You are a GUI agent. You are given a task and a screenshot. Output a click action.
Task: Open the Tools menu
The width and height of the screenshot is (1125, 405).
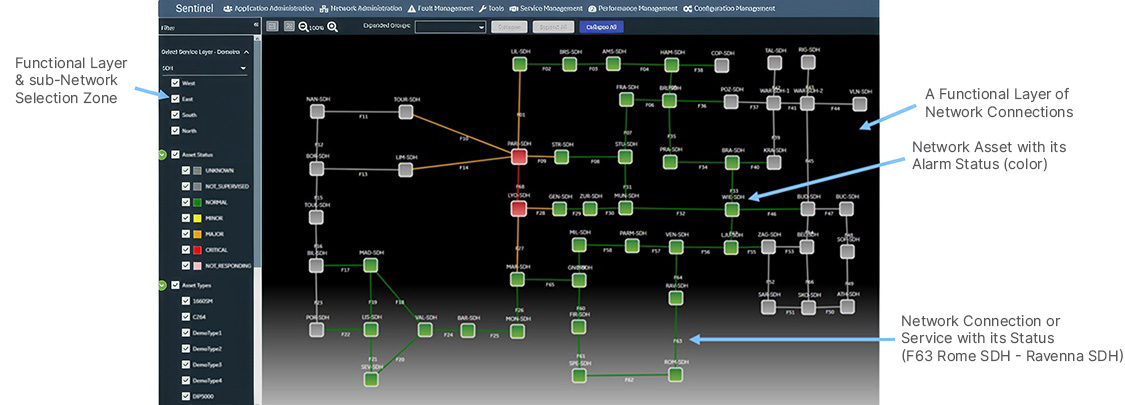click(x=491, y=9)
